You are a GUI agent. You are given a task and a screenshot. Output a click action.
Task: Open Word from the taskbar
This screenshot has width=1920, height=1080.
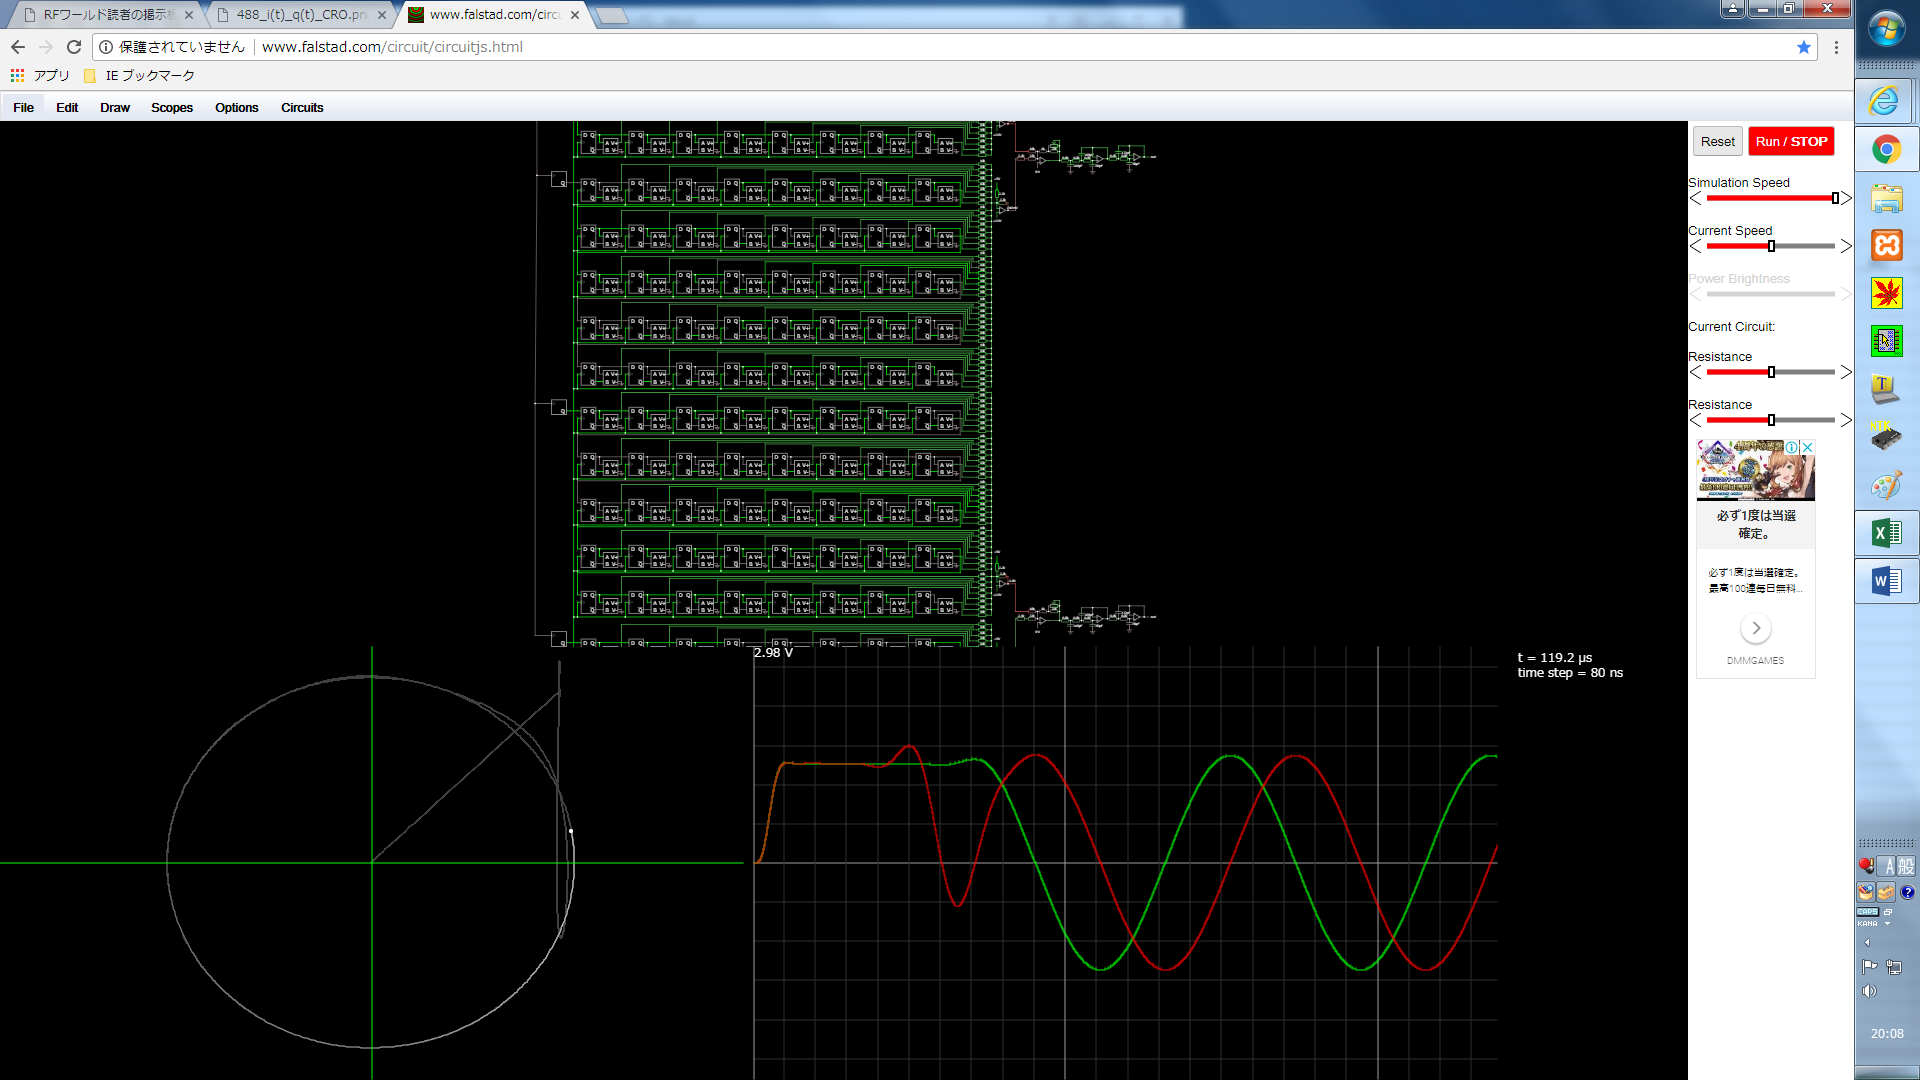click(1887, 581)
